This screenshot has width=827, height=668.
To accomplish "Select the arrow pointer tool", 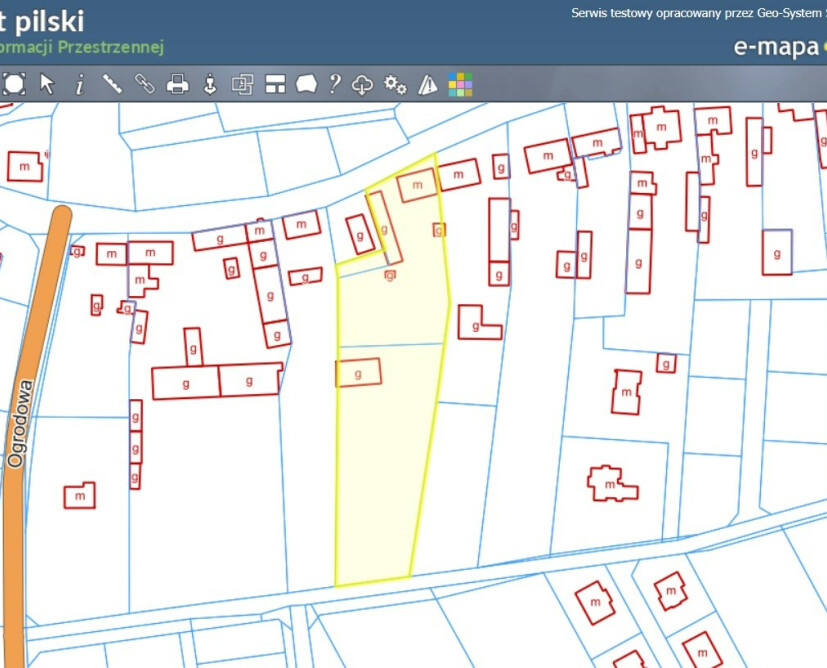I will 47,84.
